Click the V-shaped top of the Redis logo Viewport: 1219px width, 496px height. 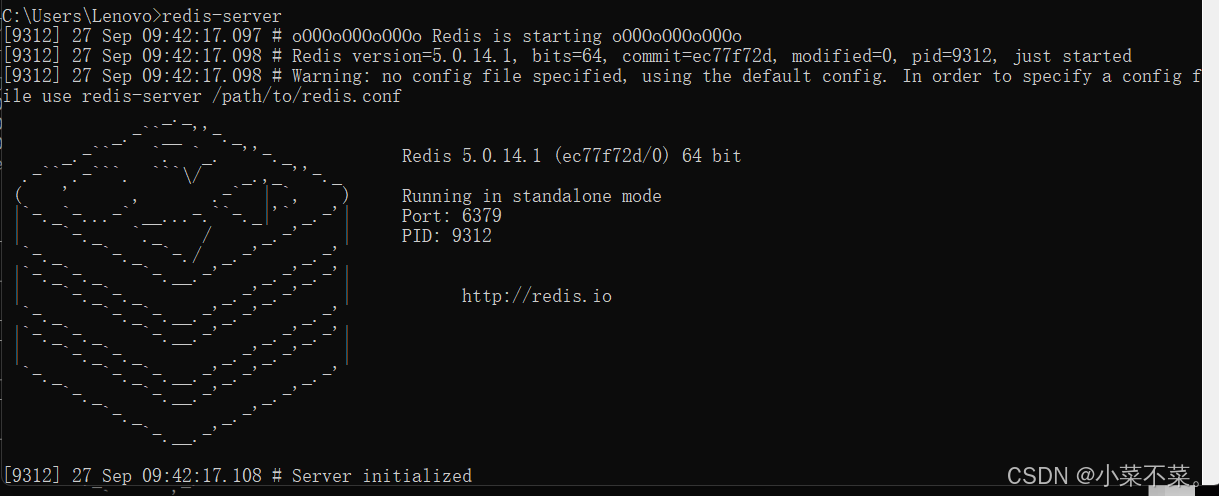click(x=192, y=176)
